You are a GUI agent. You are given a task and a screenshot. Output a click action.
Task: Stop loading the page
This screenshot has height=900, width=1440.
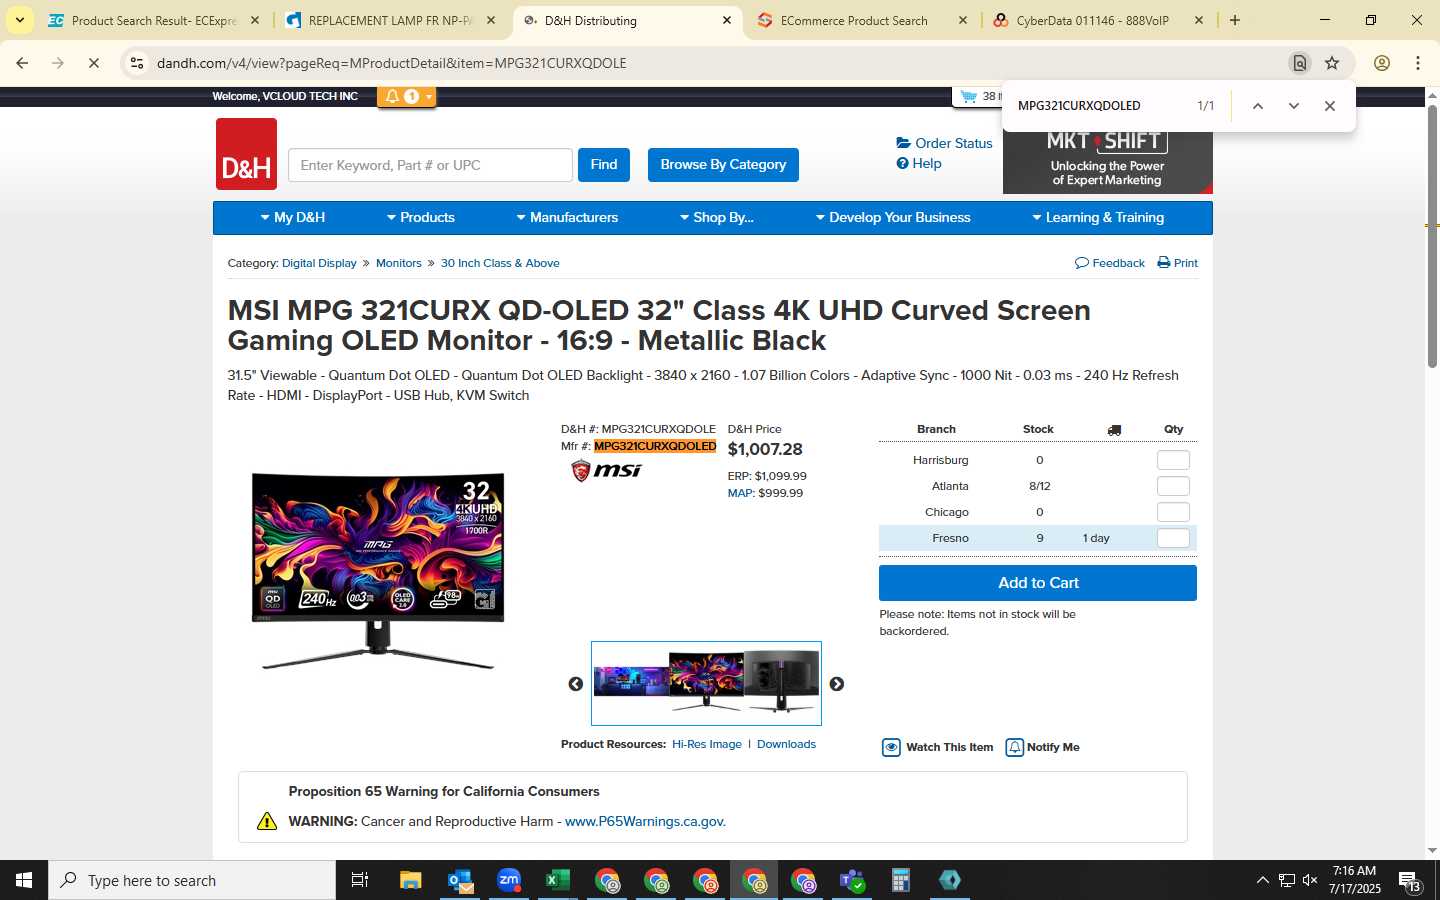pyautogui.click(x=93, y=63)
